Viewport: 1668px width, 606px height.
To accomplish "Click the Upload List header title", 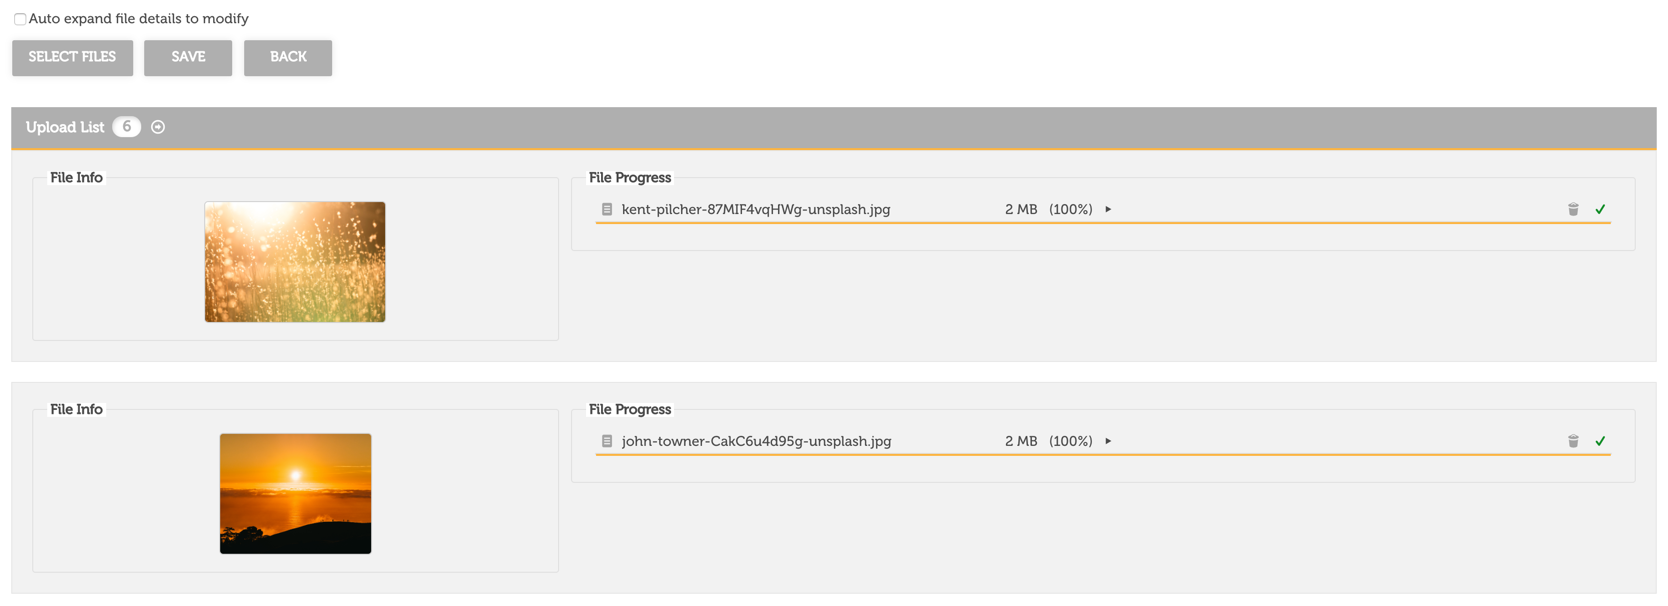I will [65, 127].
